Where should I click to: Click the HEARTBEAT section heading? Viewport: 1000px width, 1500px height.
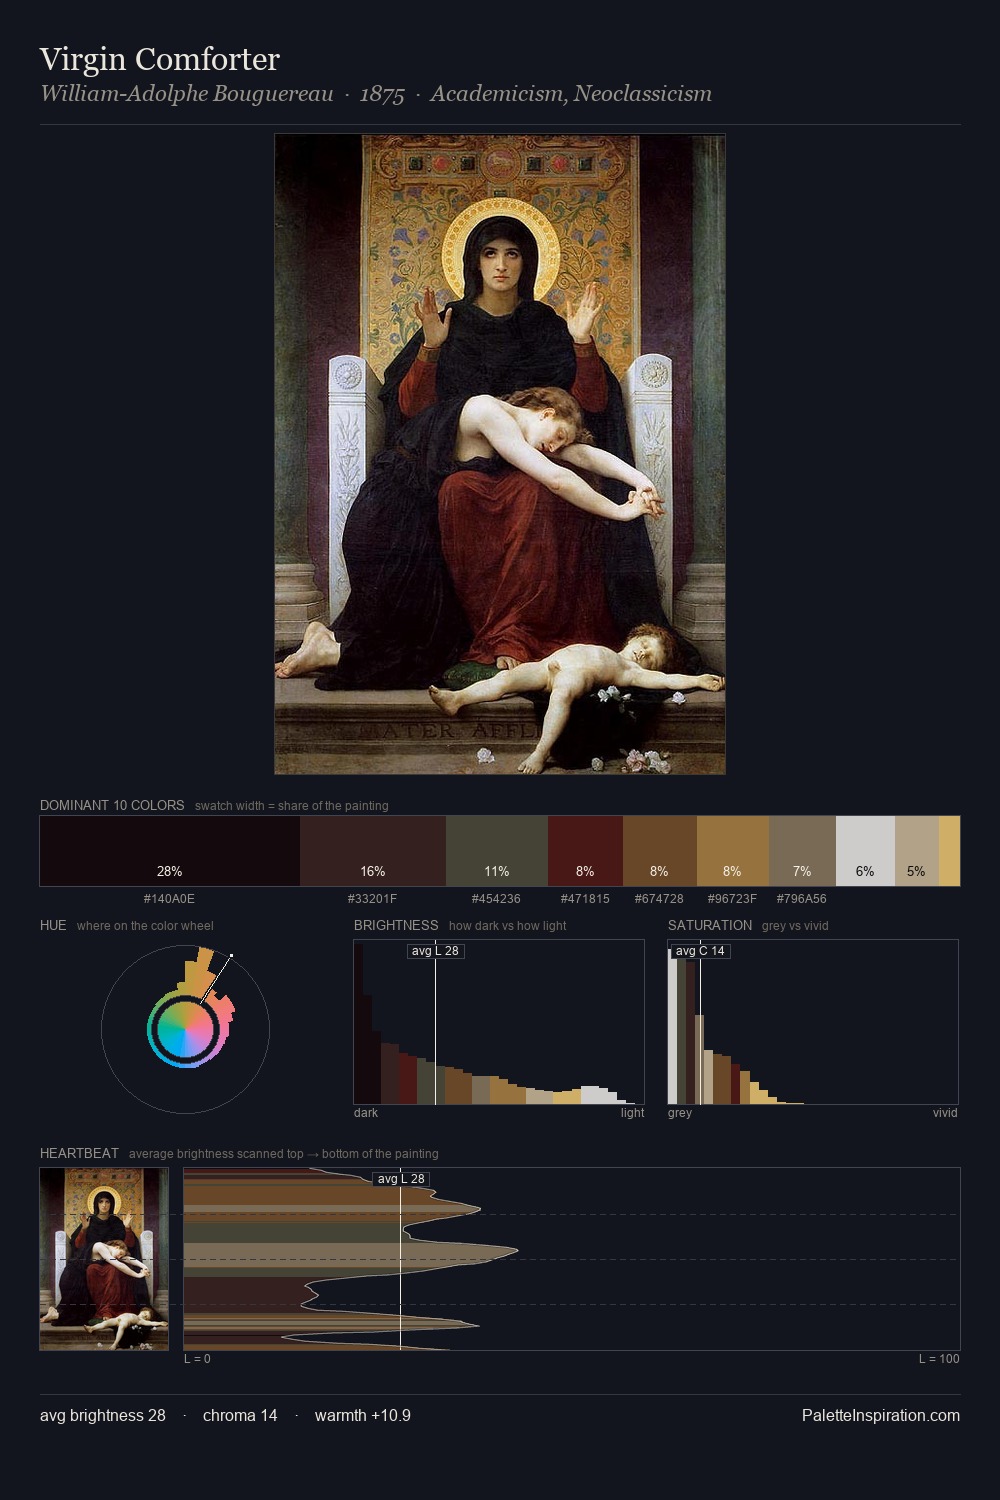coord(79,1153)
